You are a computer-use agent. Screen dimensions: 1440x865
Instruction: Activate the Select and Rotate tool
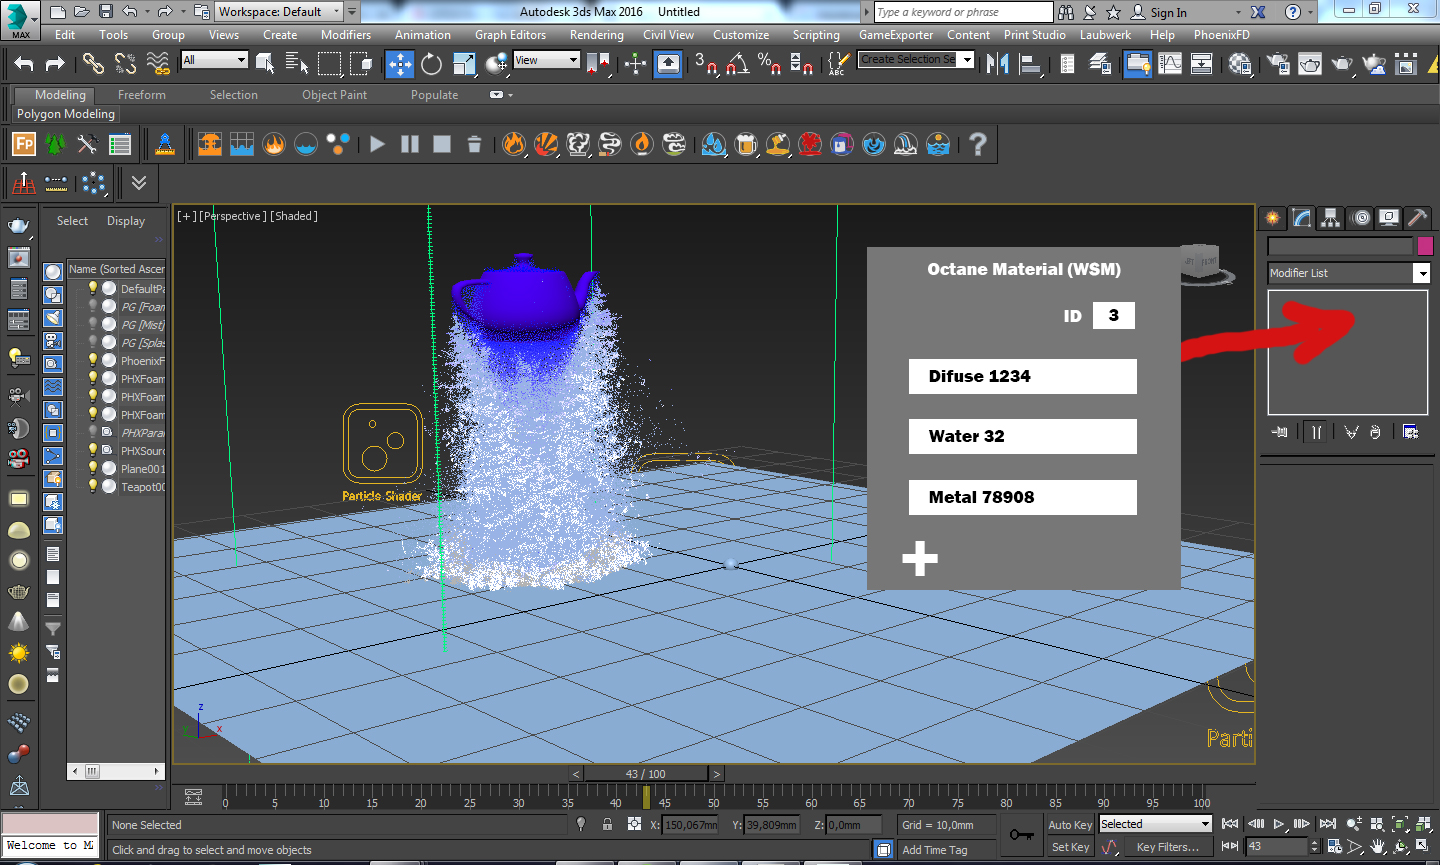[432, 64]
